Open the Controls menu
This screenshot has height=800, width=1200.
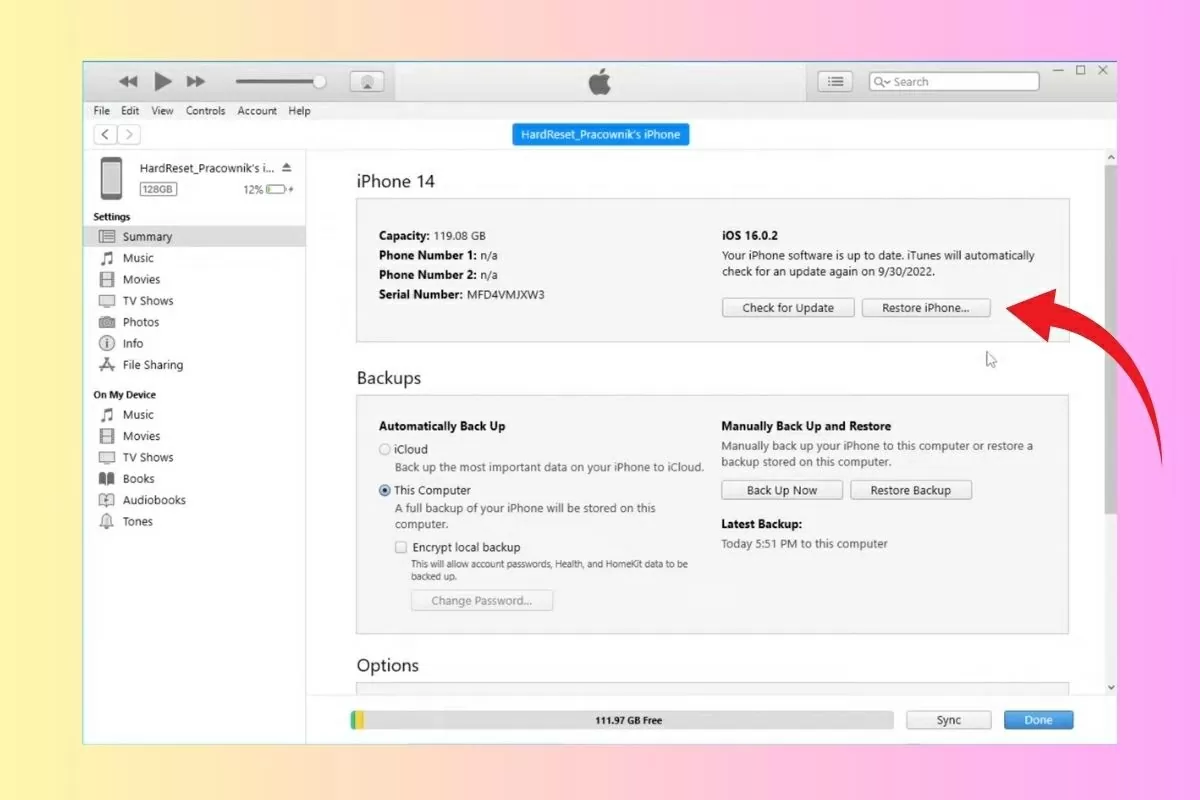coord(205,111)
